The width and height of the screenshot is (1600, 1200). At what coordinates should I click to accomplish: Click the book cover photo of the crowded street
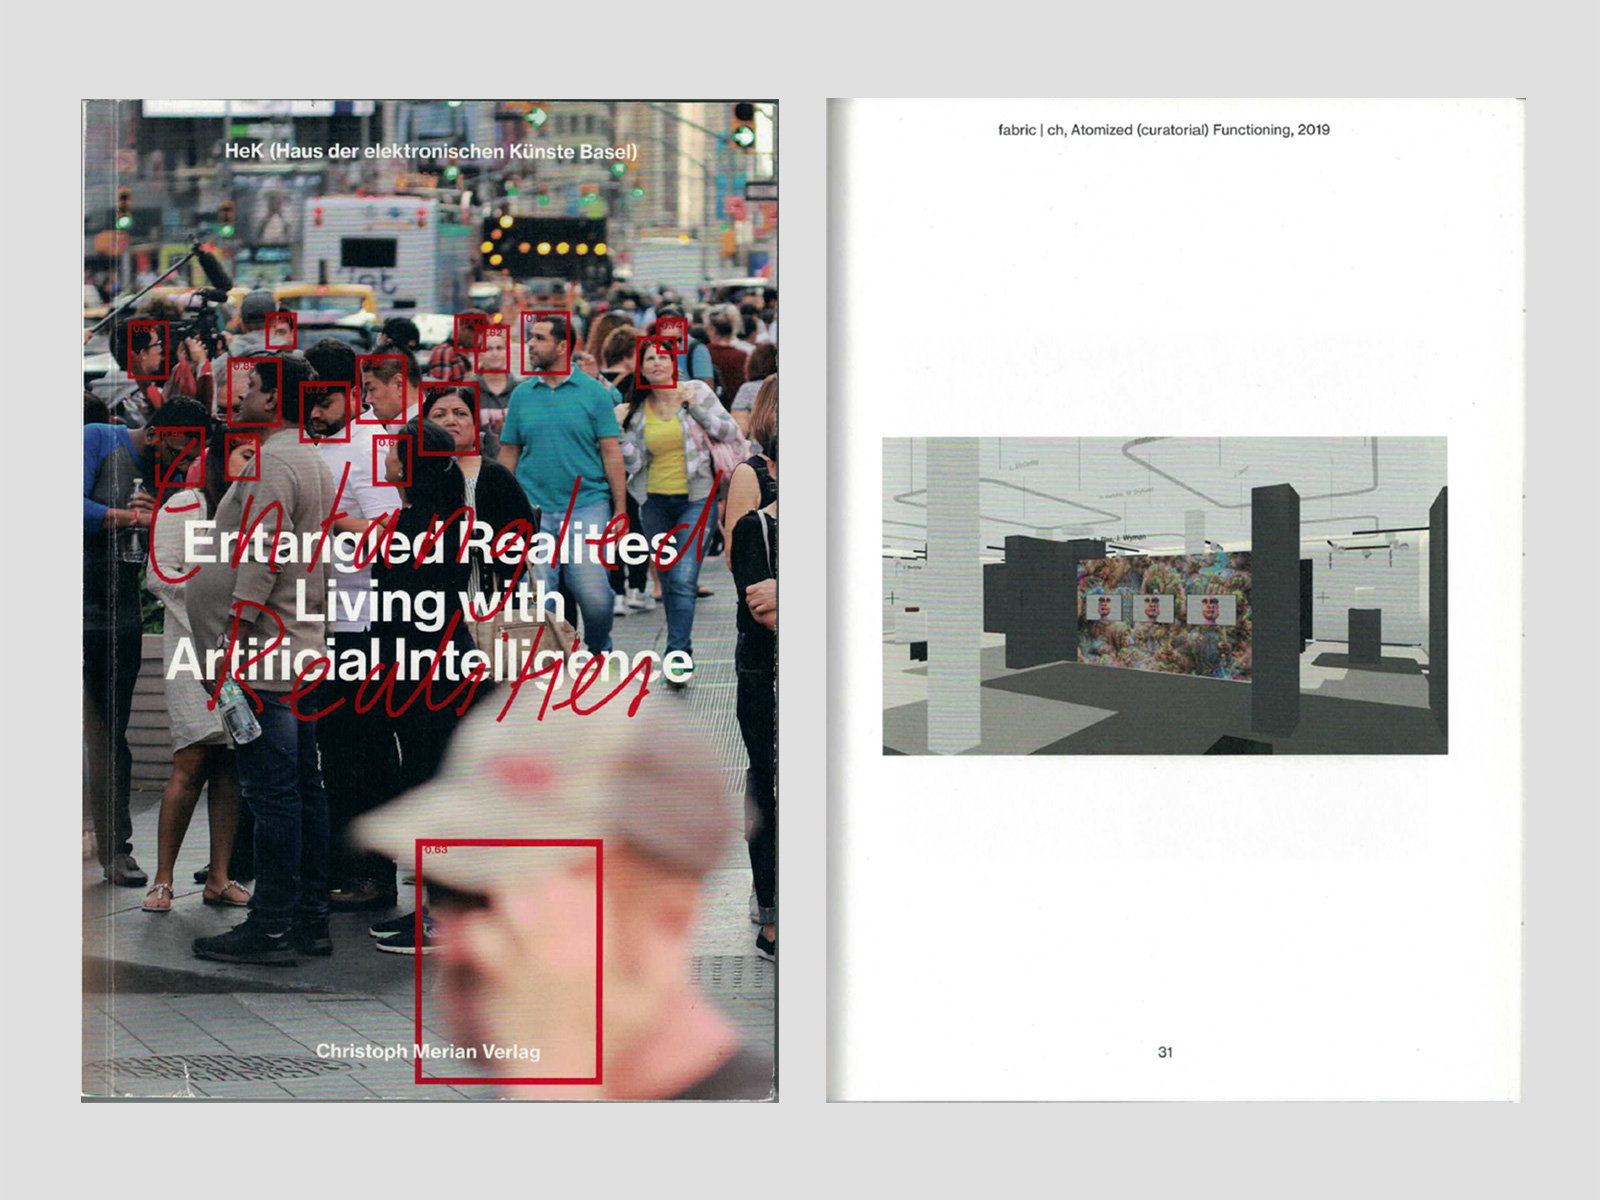430,601
